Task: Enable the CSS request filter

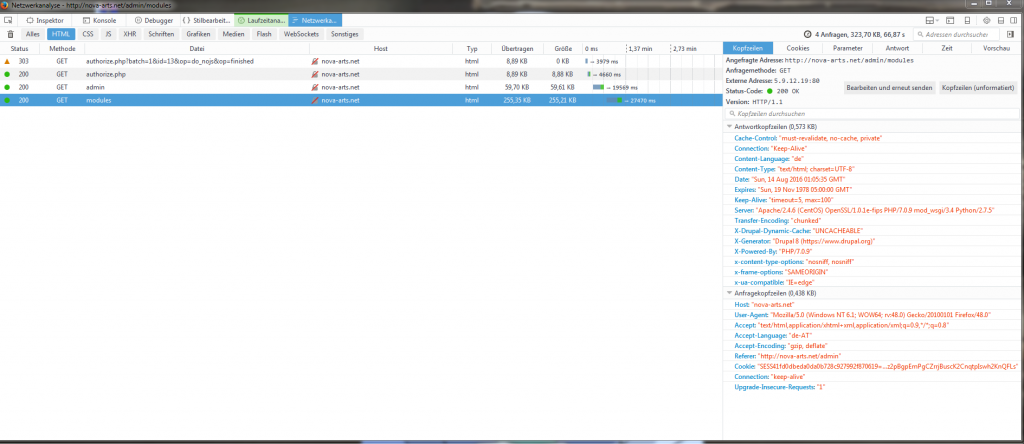Action: click(87, 34)
